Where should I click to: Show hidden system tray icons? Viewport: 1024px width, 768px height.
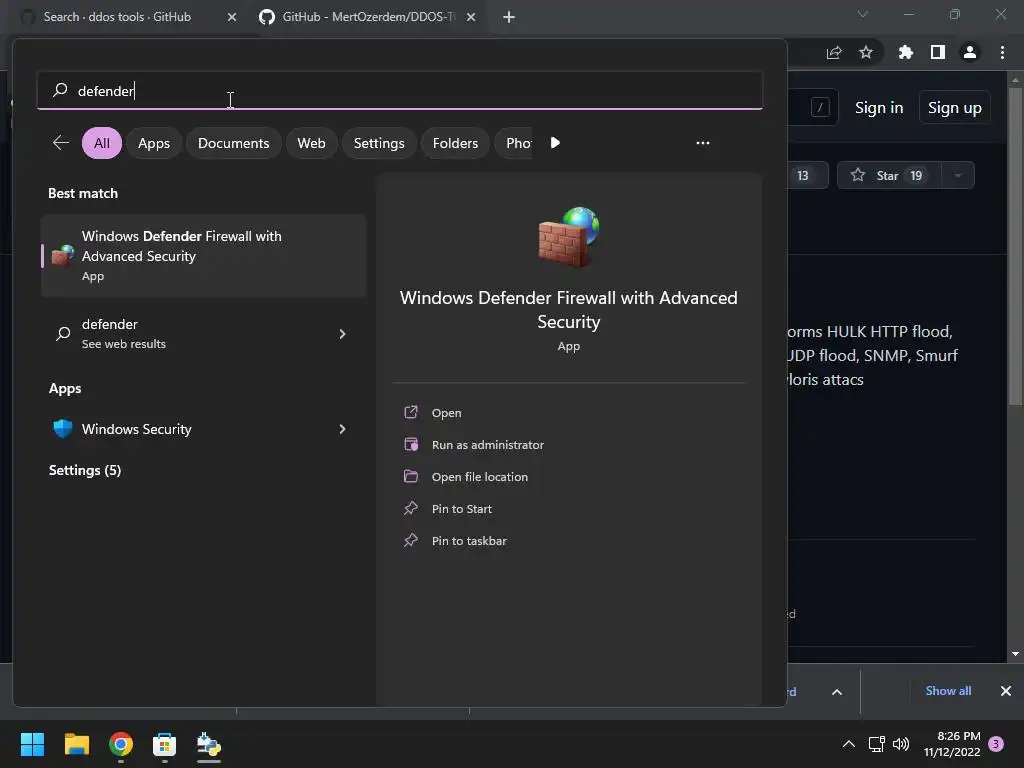click(x=848, y=744)
